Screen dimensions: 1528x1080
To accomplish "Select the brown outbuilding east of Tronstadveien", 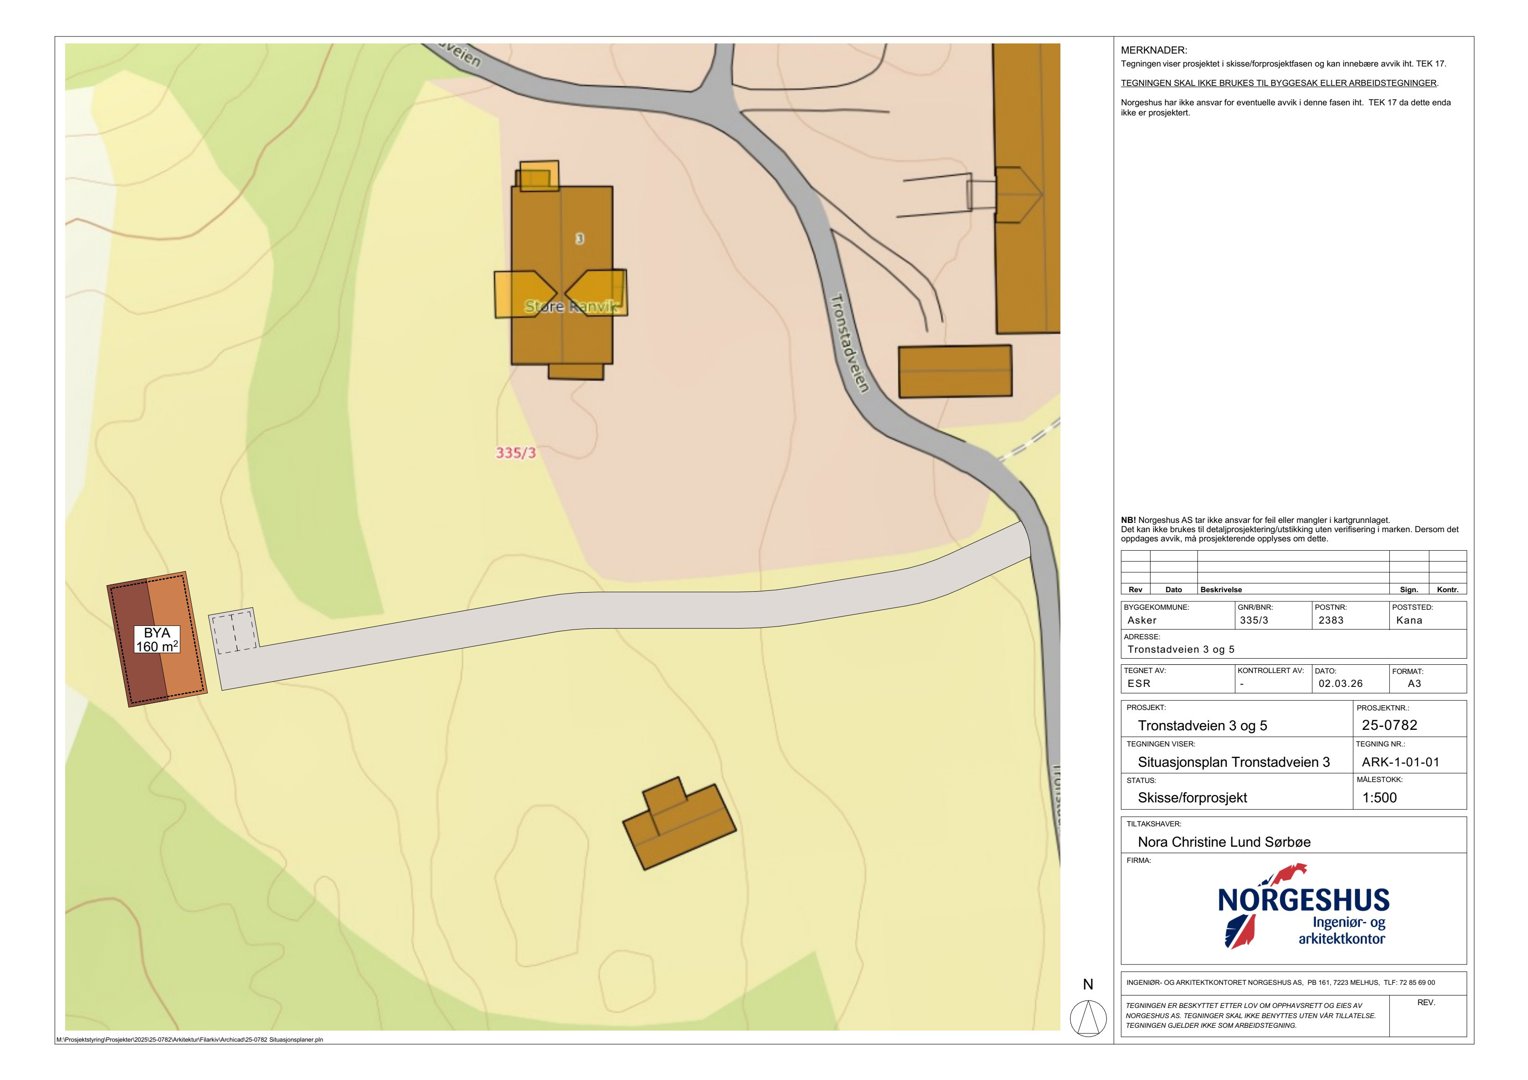I will pos(955,371).
